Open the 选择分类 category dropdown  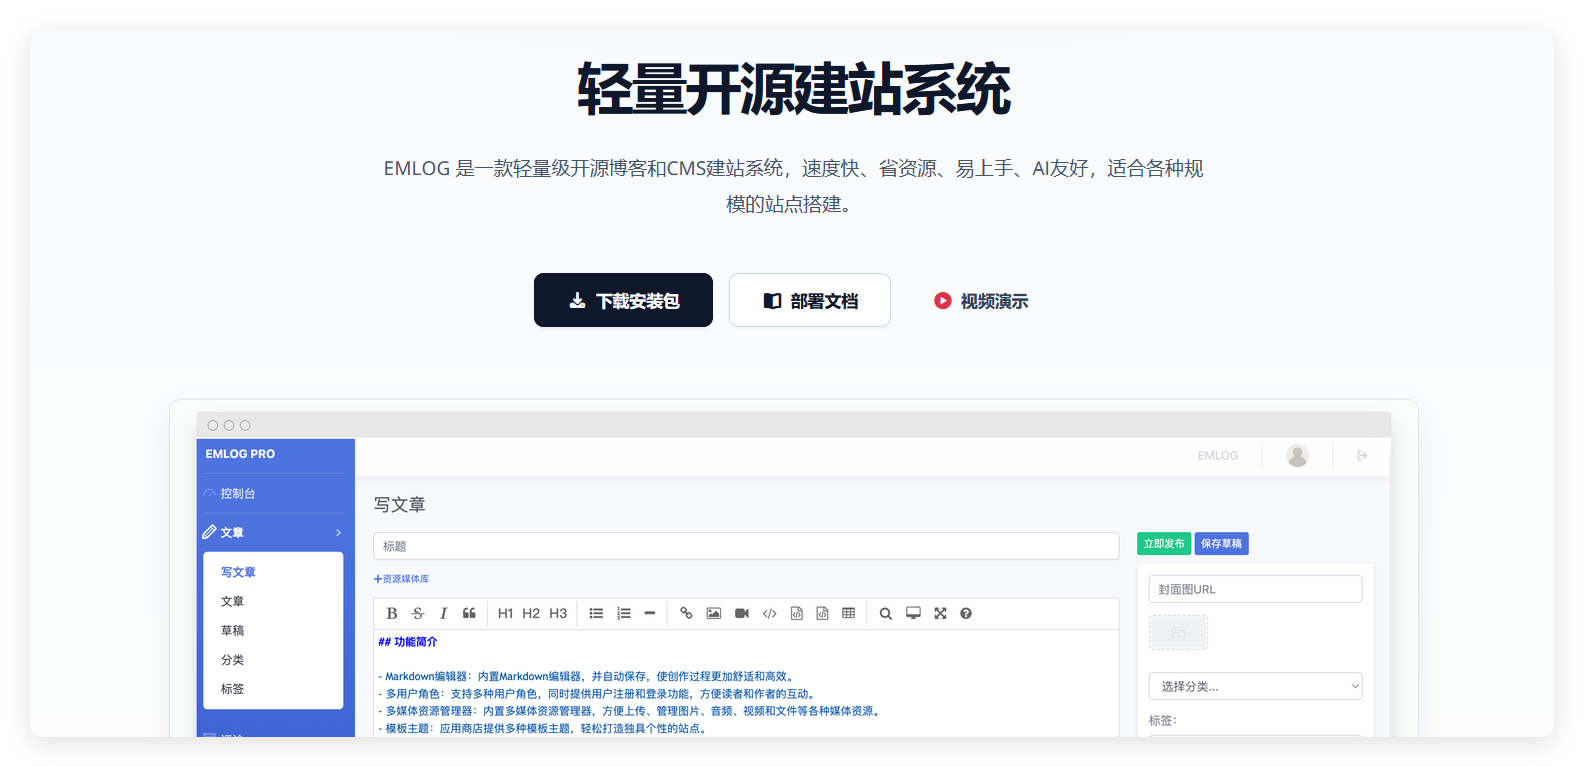pos(1255,686)
